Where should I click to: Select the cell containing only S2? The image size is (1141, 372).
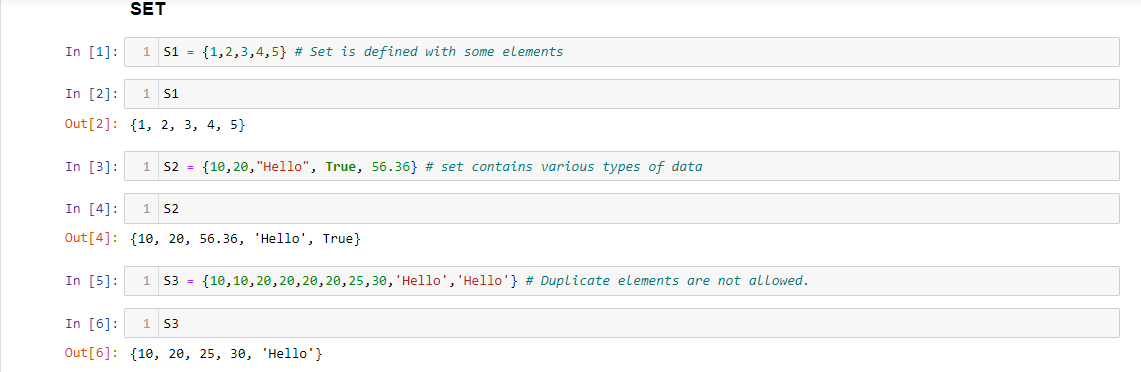tap(621, 208)
